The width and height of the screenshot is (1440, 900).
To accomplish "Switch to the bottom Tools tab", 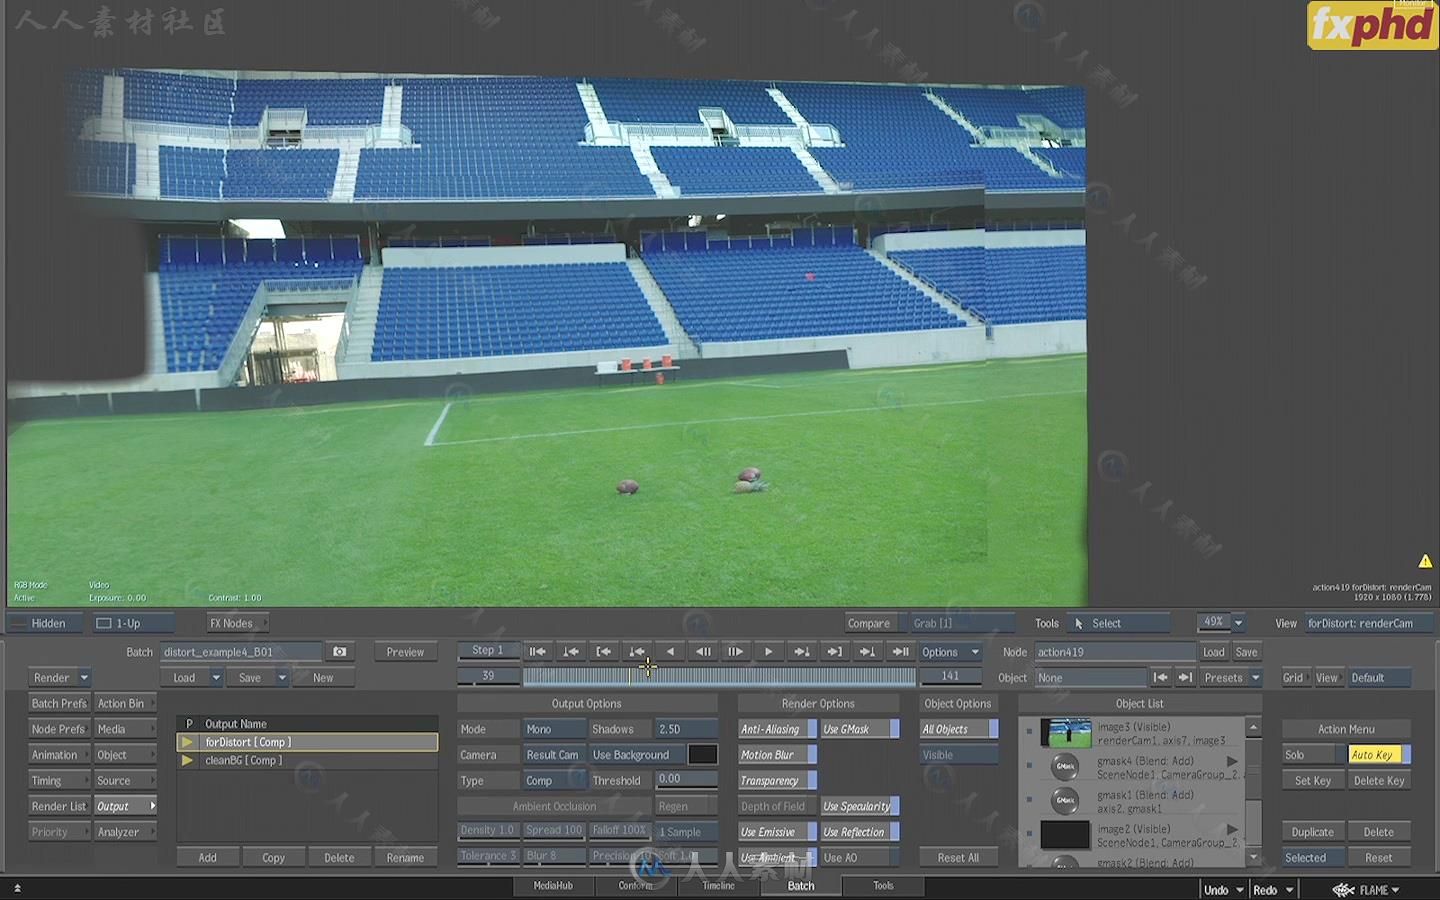I will pos(883,886).
